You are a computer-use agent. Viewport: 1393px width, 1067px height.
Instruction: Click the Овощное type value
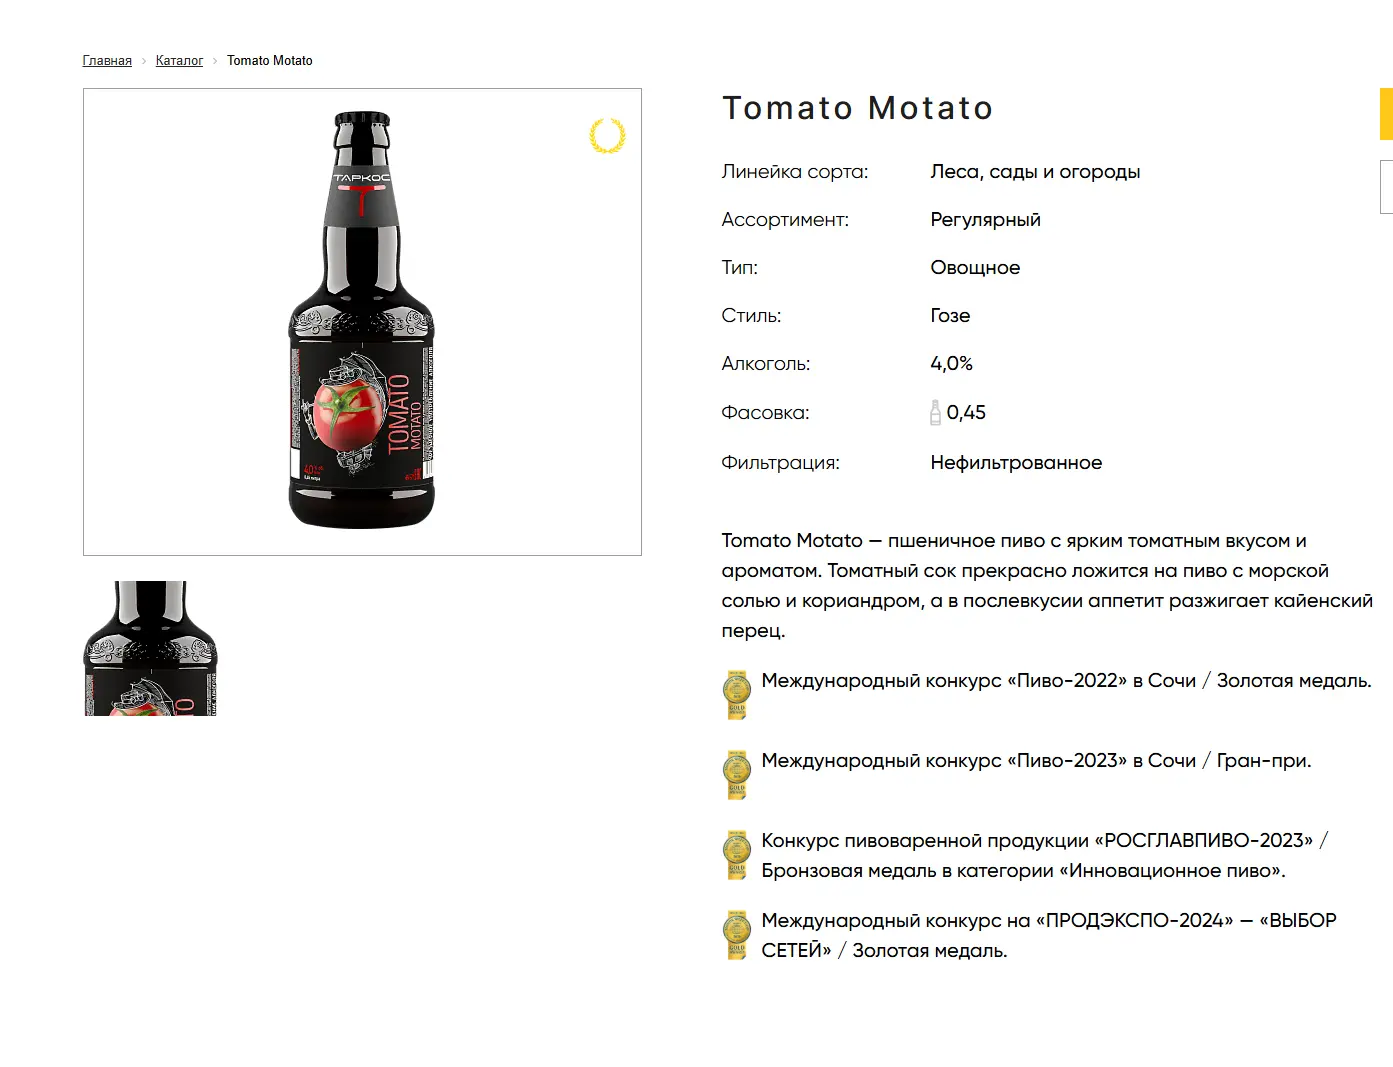coord(975,268)
